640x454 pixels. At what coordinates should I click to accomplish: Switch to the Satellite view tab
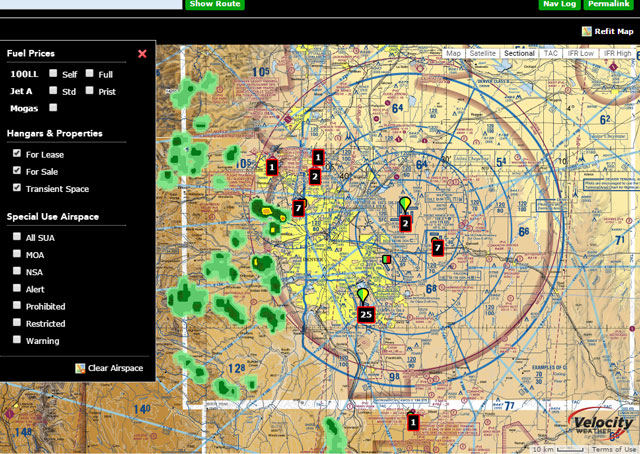click(x=482, y=53)
